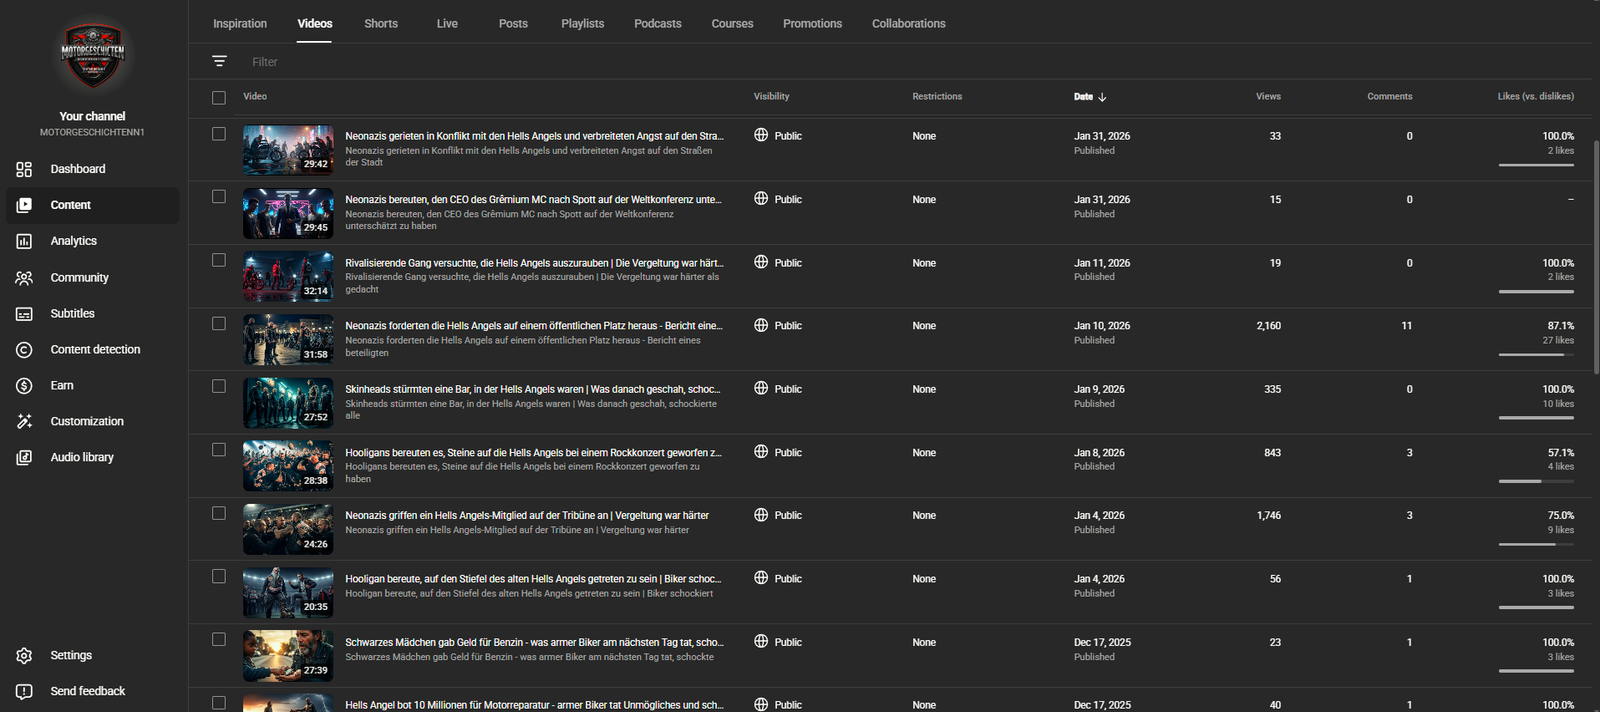Open the Earn dollar icon

point(24,386)
